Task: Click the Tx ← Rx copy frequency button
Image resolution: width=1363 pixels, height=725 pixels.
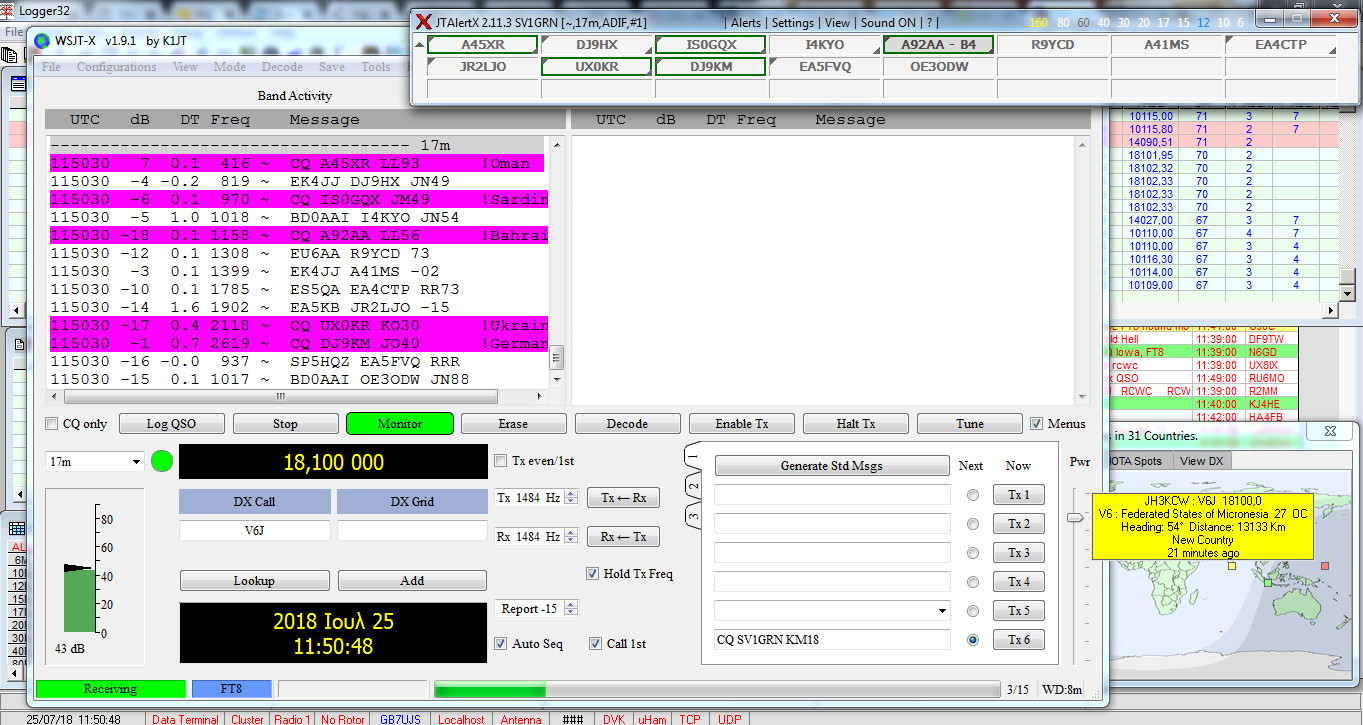Action: (x=623, y=497)
